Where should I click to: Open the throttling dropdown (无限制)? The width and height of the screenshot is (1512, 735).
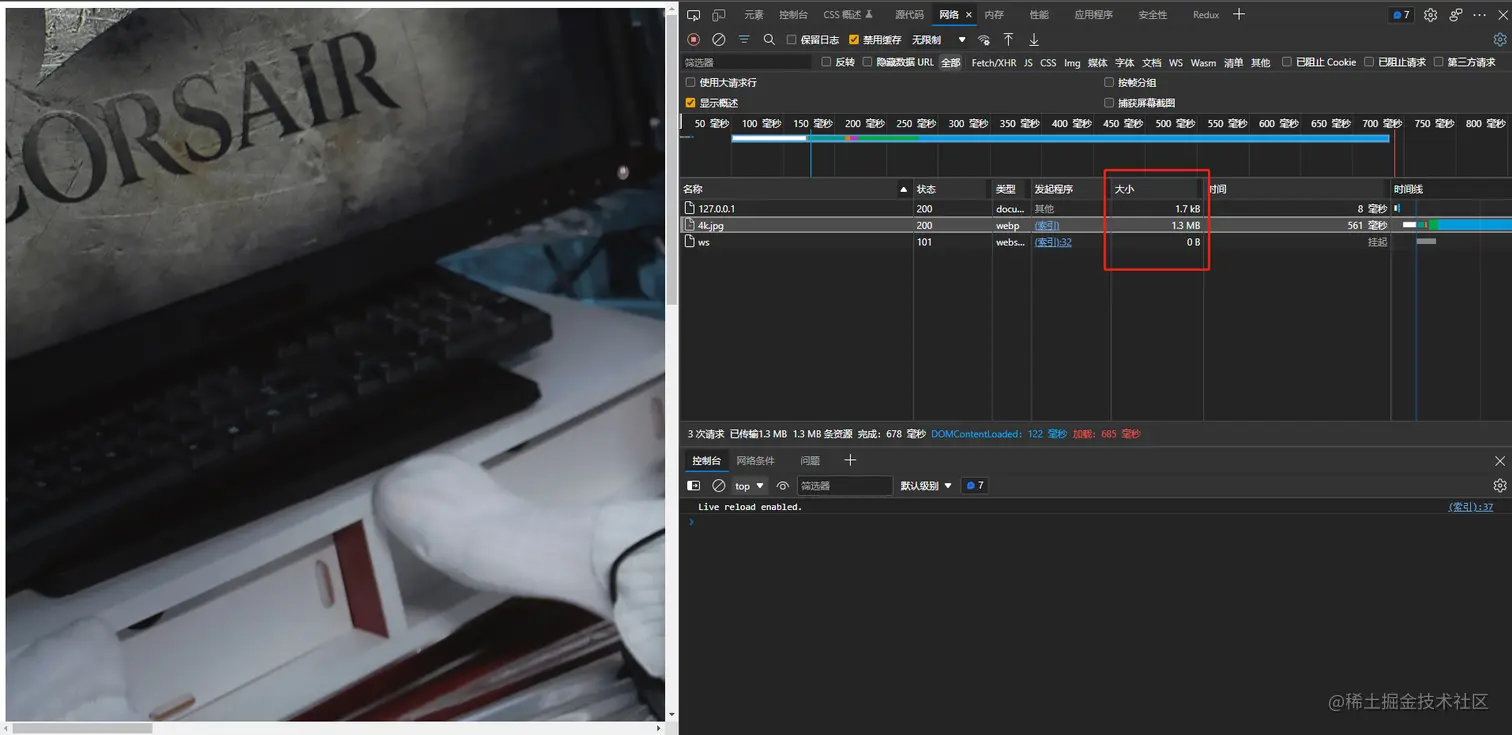tap(938, 40)
